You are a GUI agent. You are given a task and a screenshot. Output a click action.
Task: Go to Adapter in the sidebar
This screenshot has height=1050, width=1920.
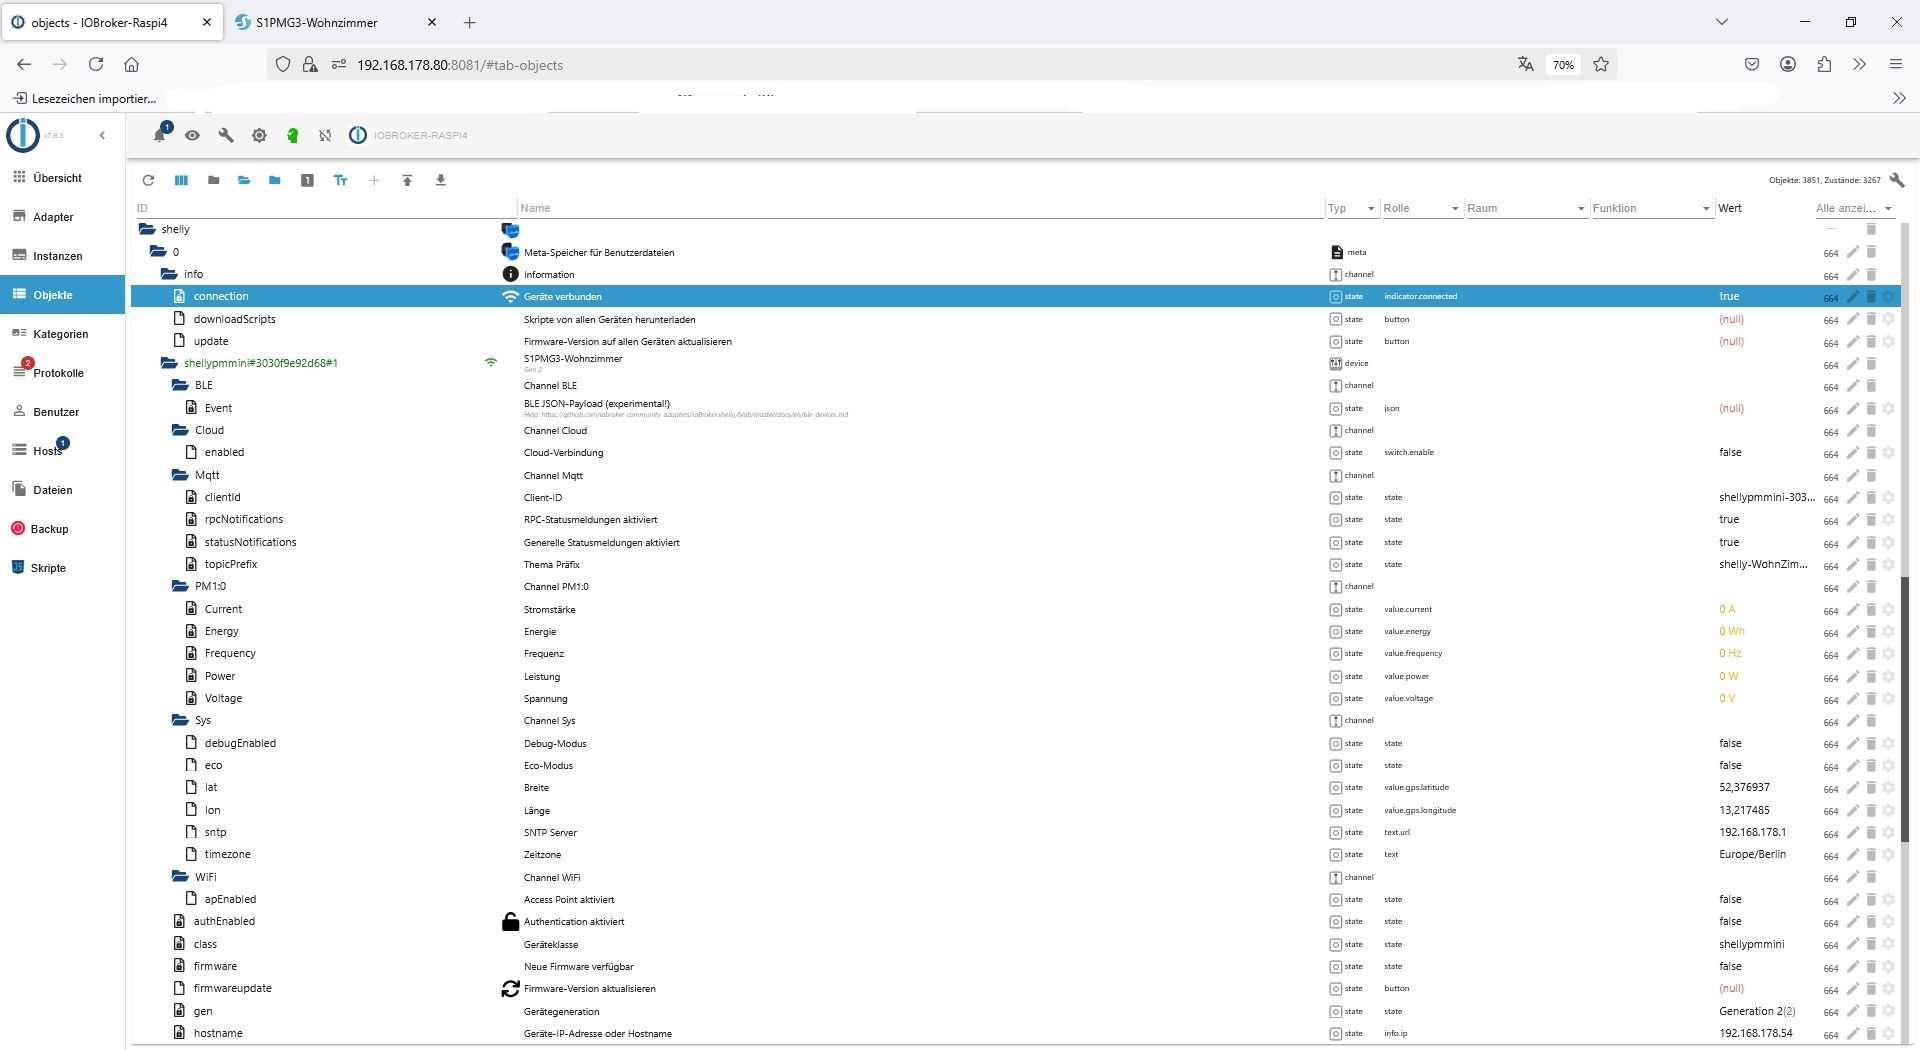coord(62,217)
